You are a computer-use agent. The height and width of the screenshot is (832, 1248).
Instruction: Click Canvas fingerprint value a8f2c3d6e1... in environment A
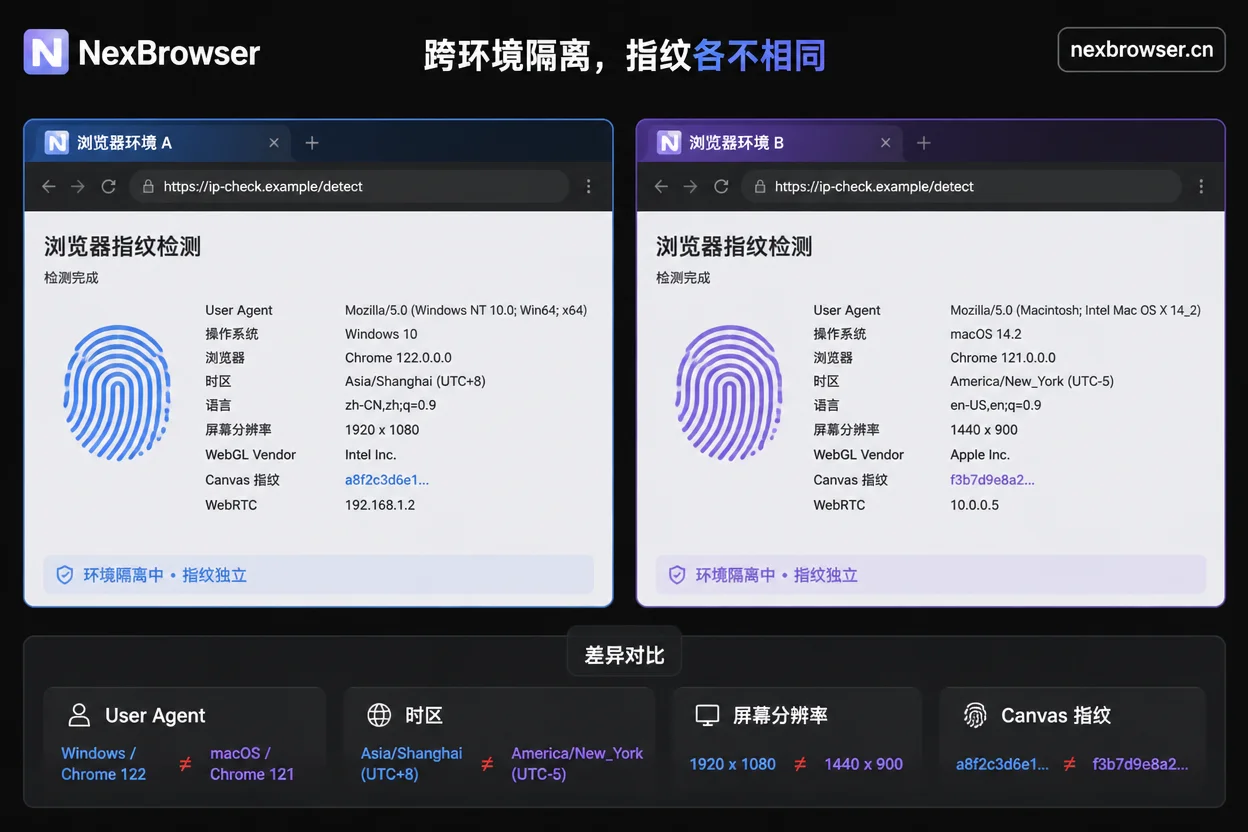(x=387, y=480)
